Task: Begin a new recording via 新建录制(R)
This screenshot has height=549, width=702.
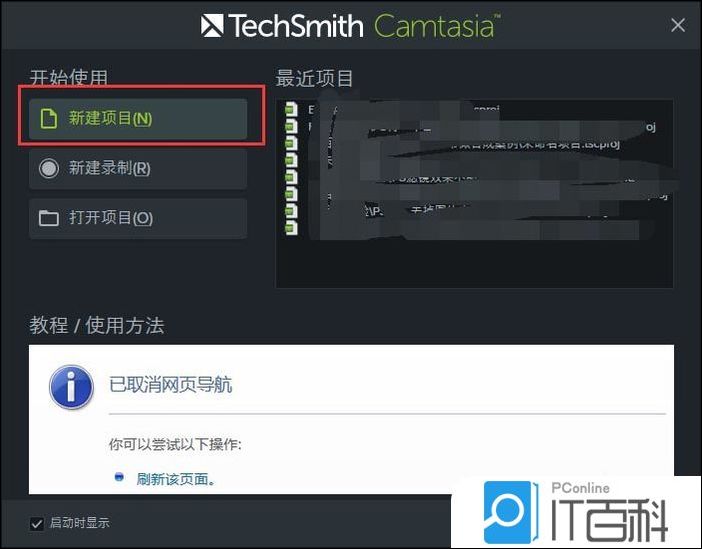Action: [138, 168]
